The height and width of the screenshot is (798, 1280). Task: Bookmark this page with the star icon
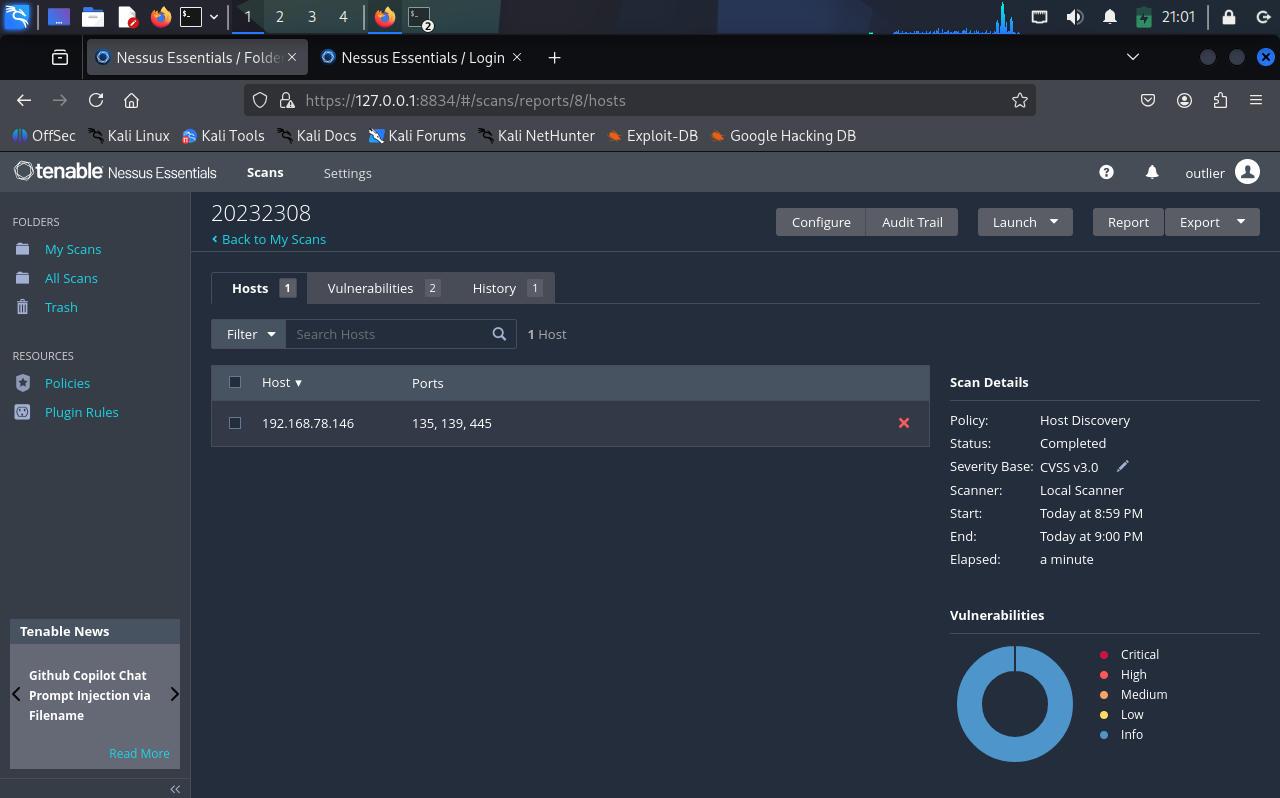[1020, 100]
